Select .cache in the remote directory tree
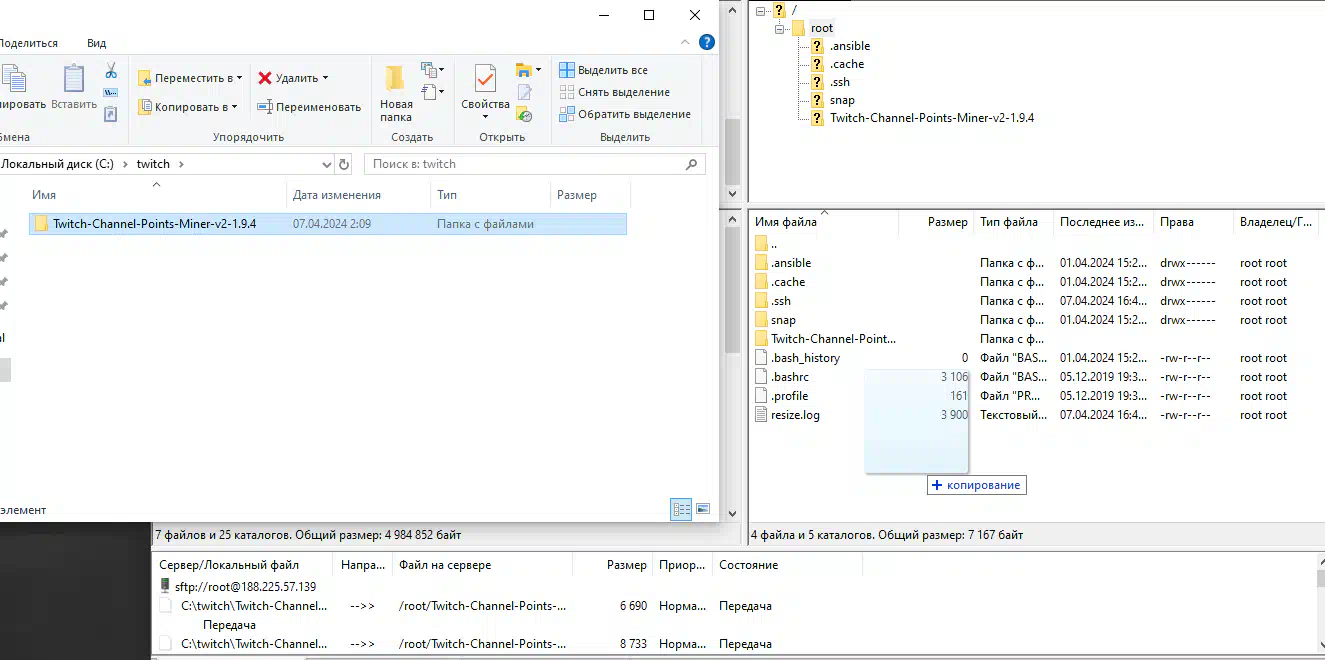The height and width of the screenshot is (660, 1325). tap(847, 64)
